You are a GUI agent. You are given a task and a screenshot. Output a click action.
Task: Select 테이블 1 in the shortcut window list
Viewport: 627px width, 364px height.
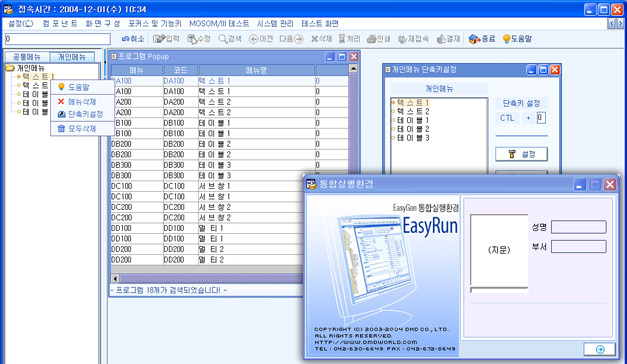(413, 120)
